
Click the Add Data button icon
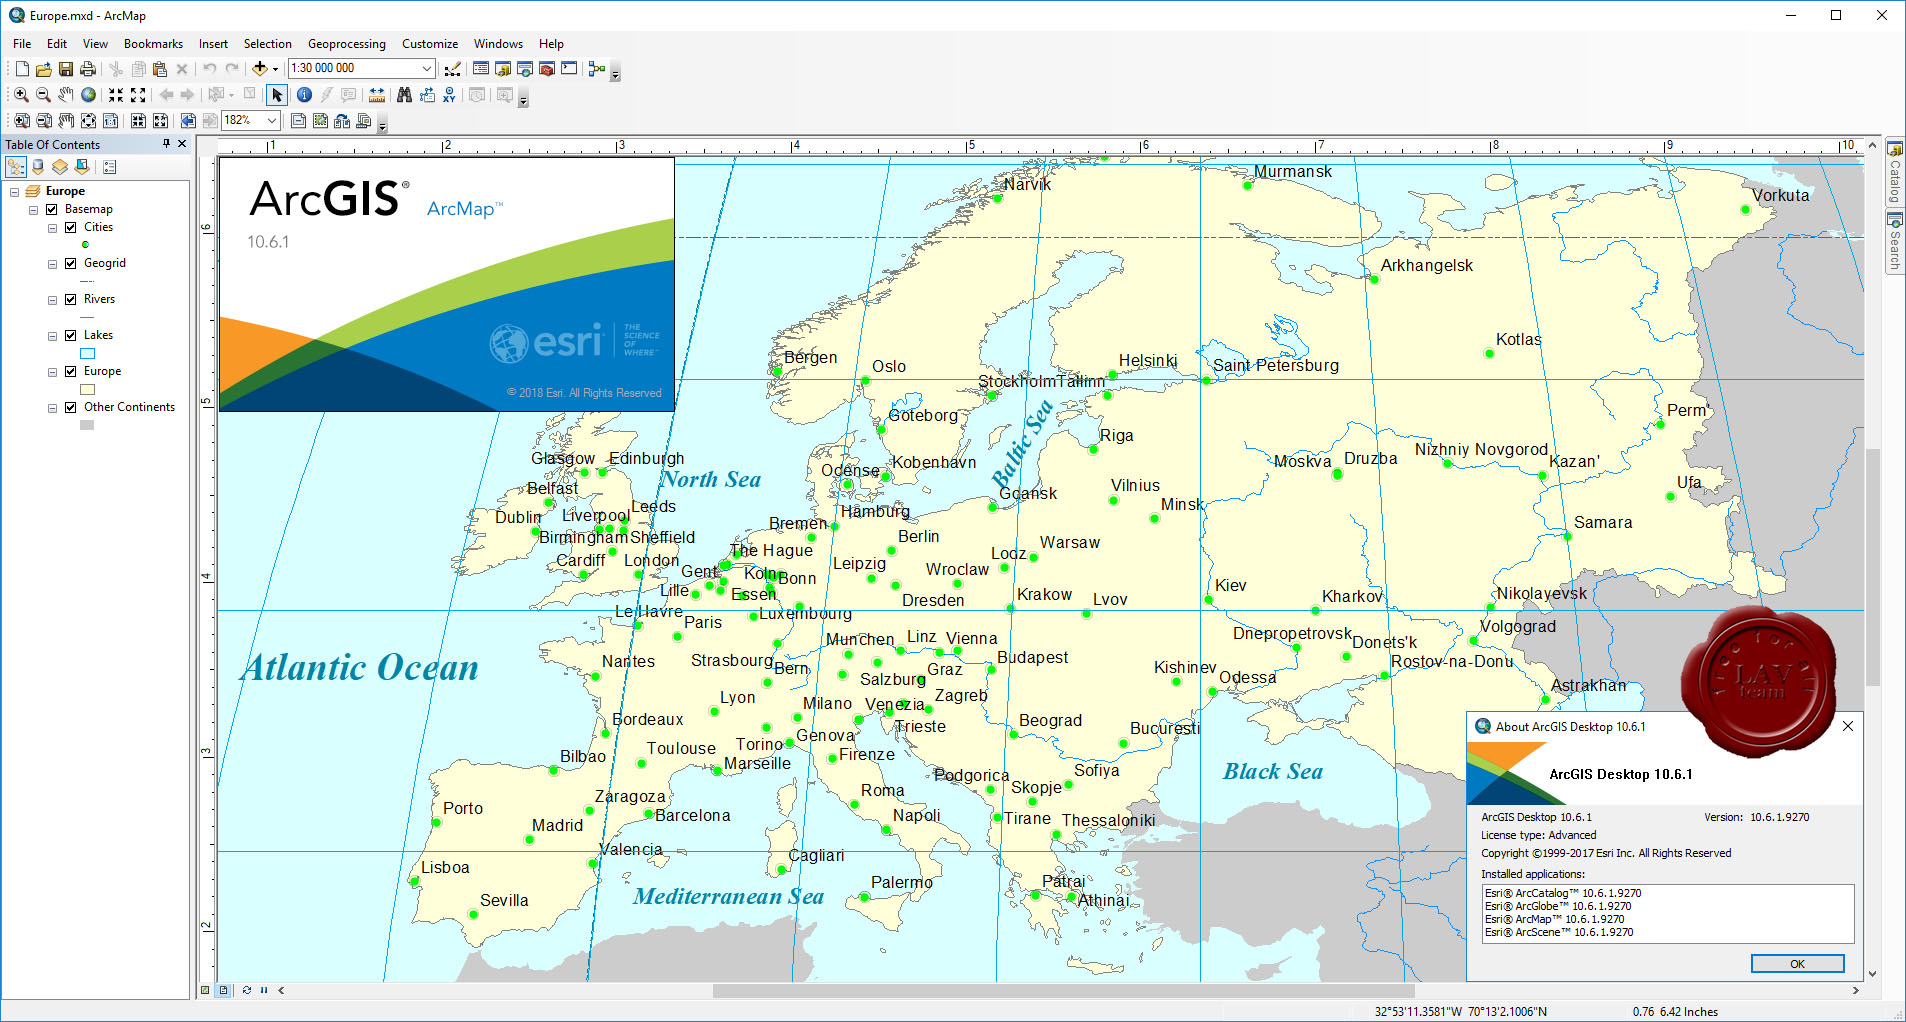coord(259,69)
